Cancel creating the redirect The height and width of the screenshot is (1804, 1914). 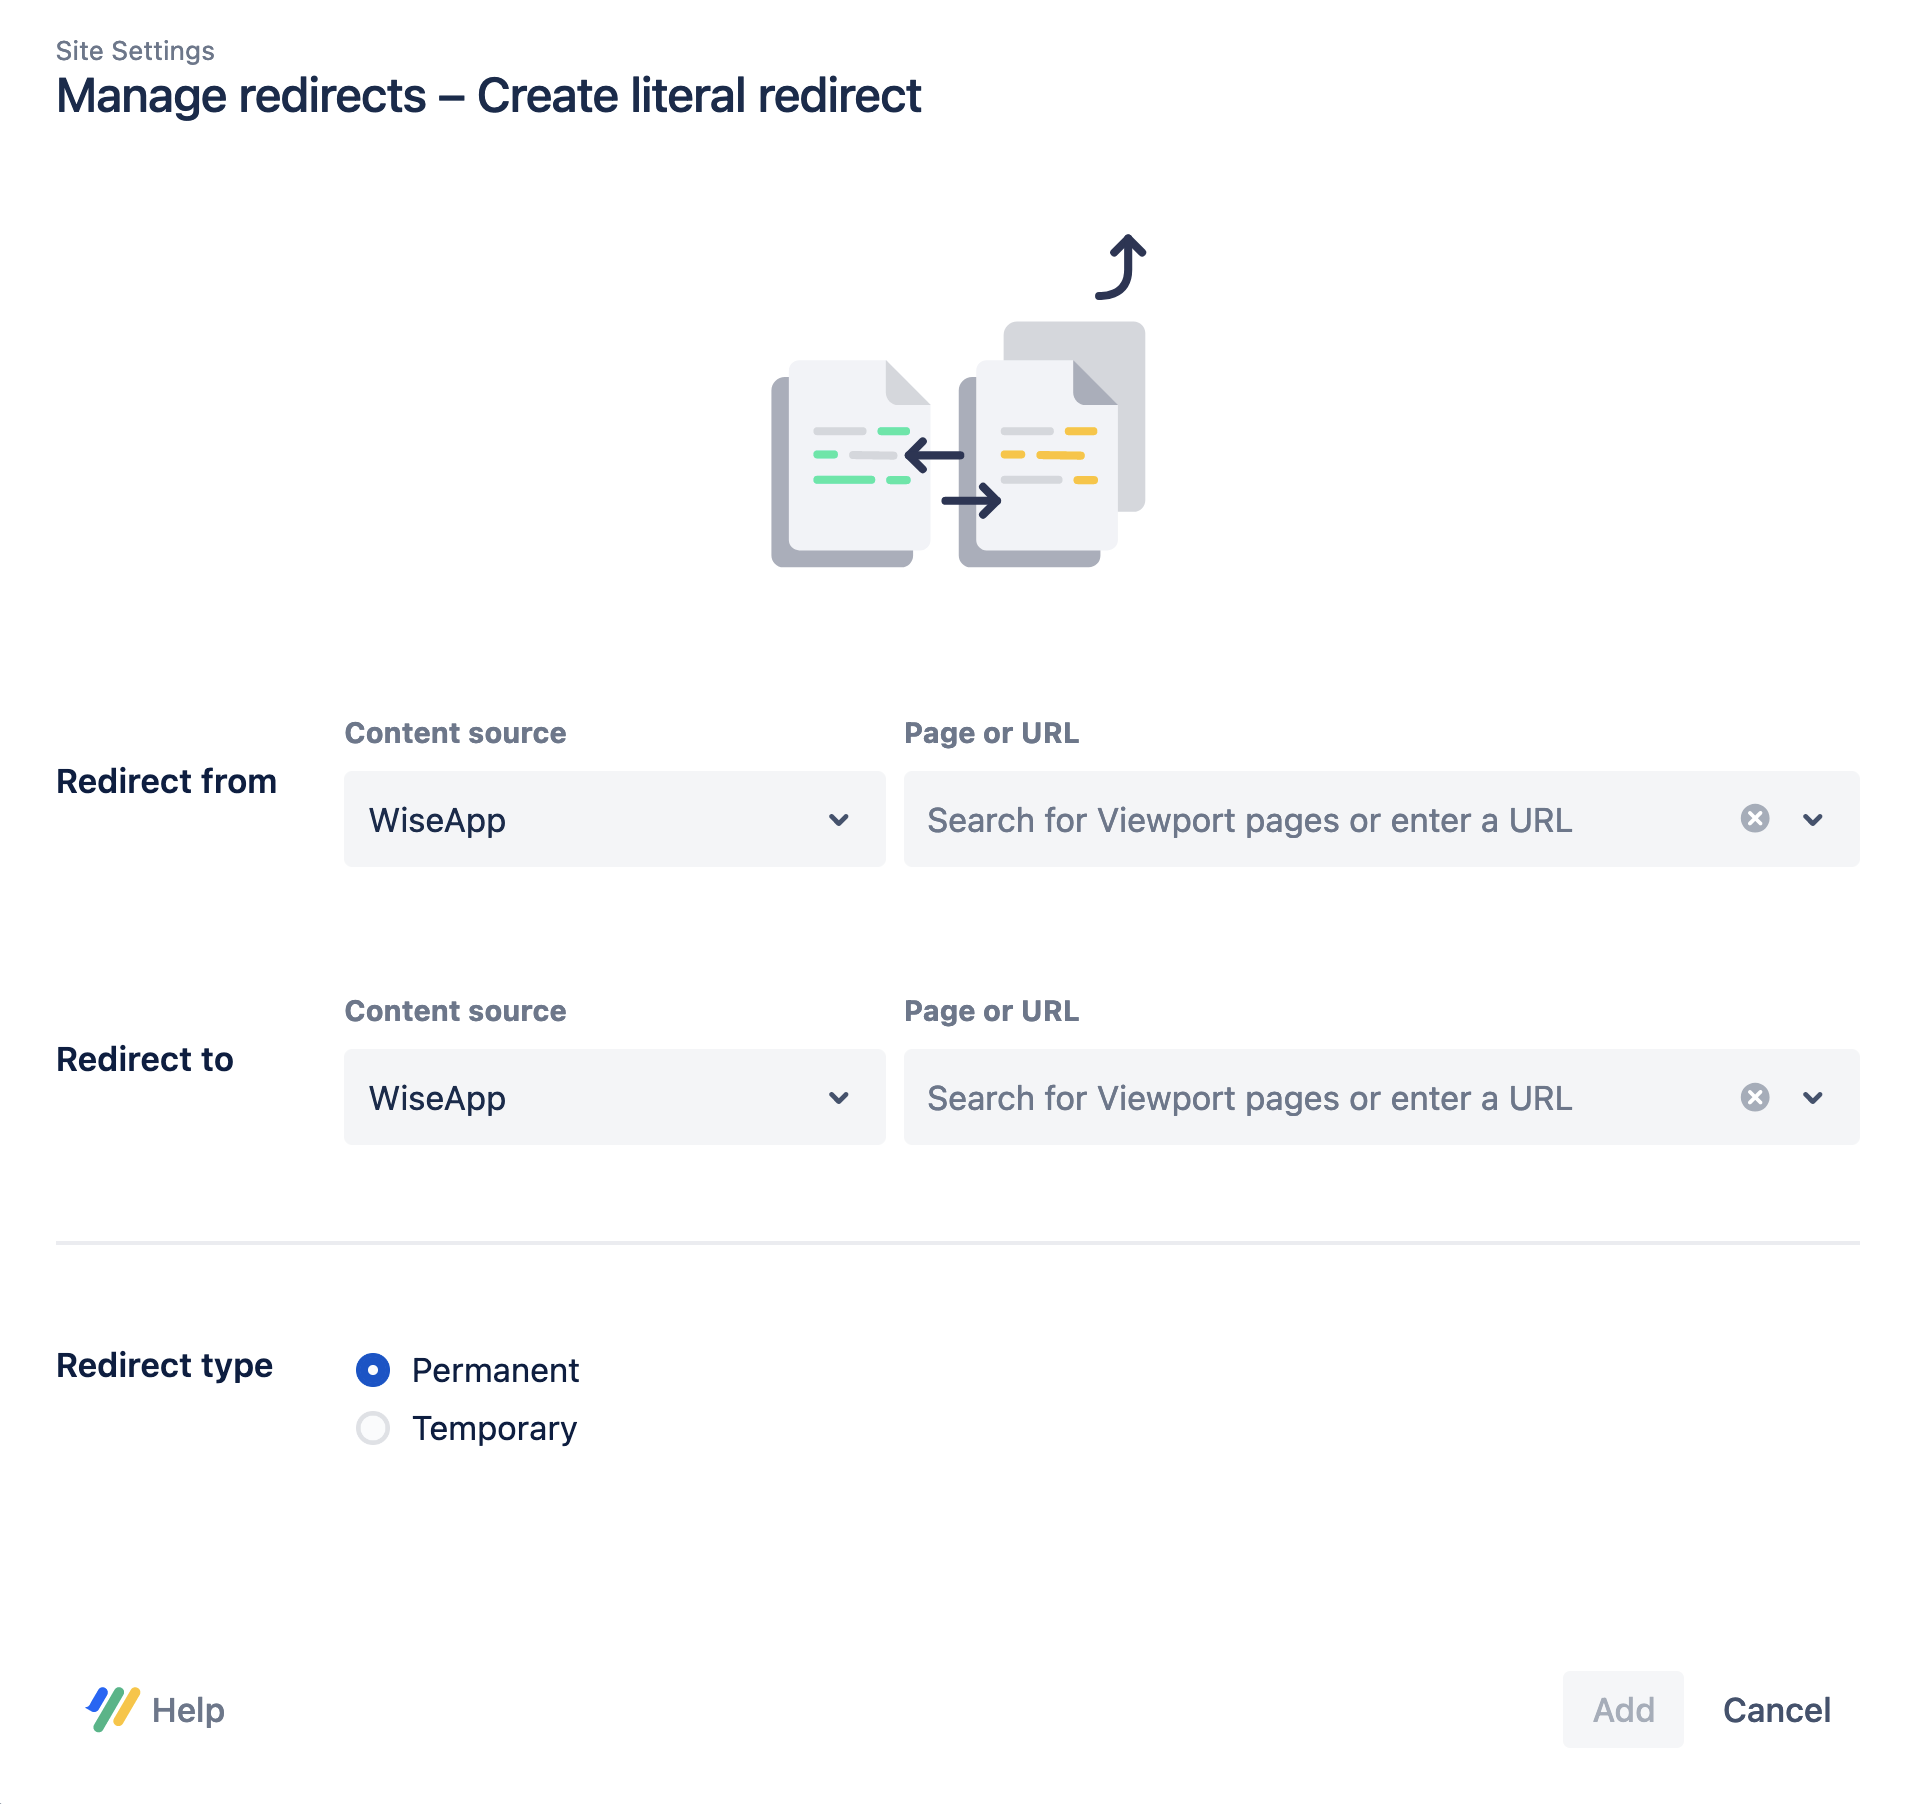1776,1709
